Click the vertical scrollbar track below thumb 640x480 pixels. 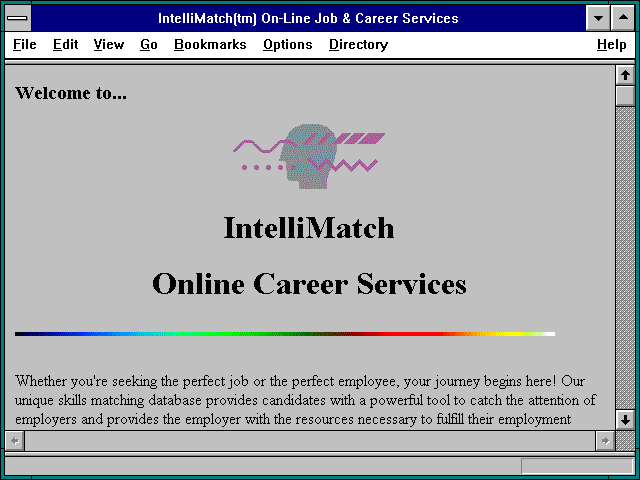pos(625,258)
